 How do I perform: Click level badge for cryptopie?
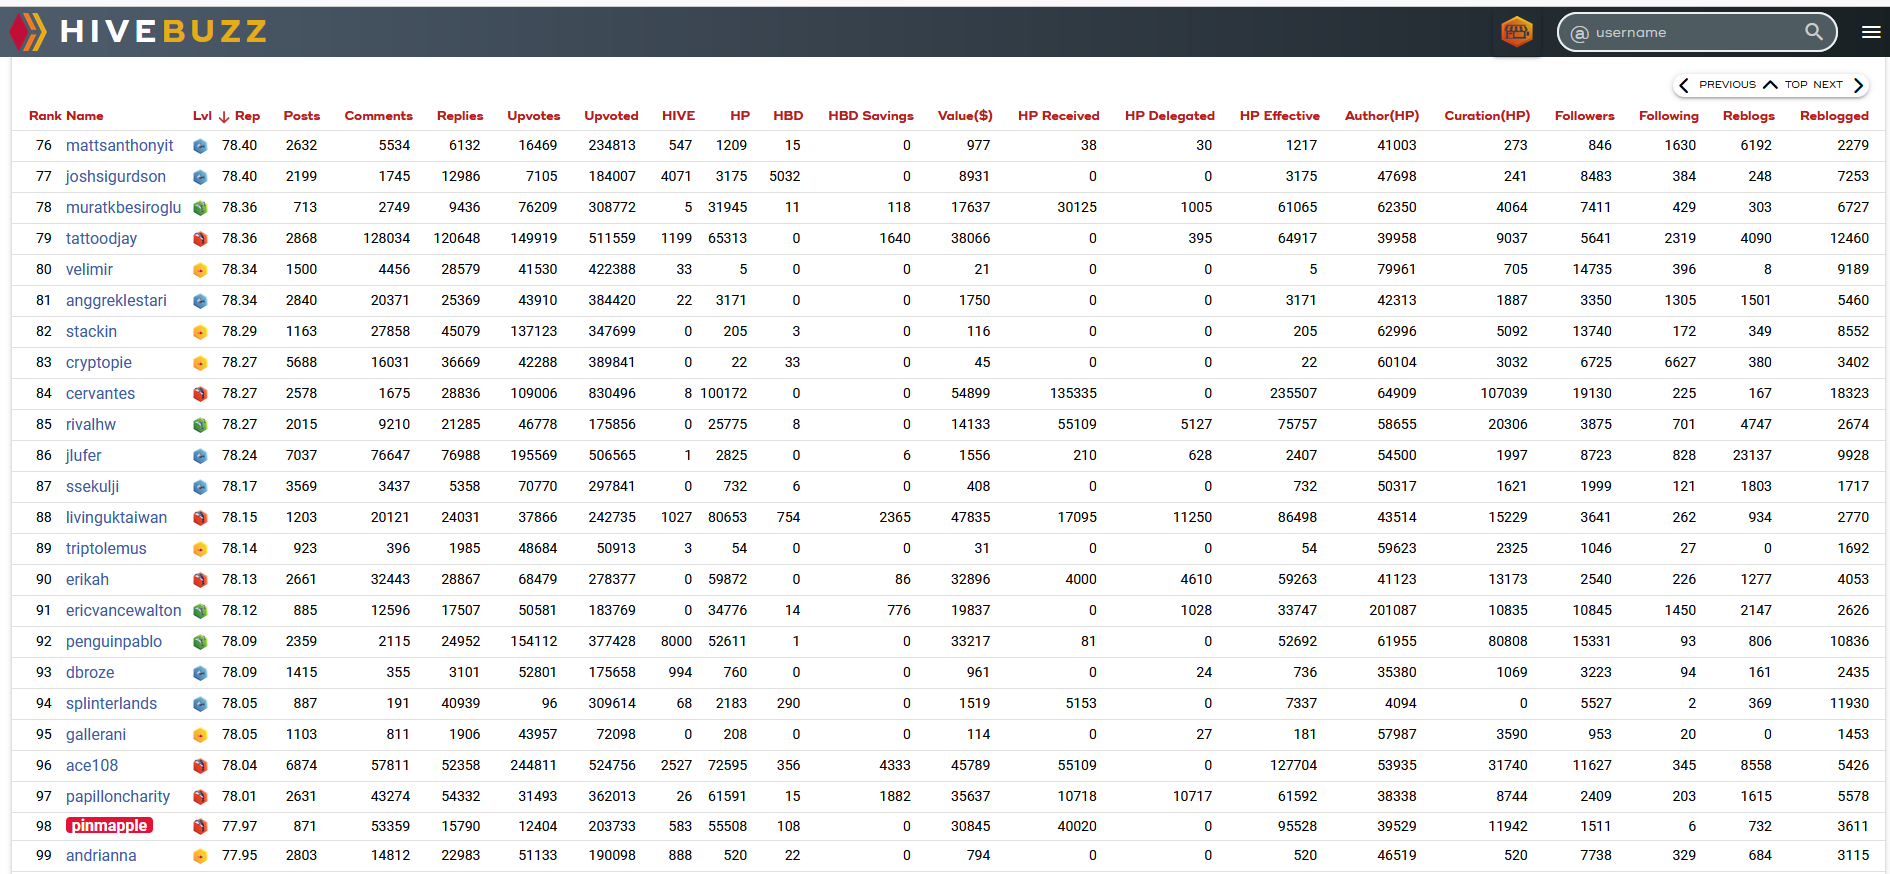(x=200, y=363)
